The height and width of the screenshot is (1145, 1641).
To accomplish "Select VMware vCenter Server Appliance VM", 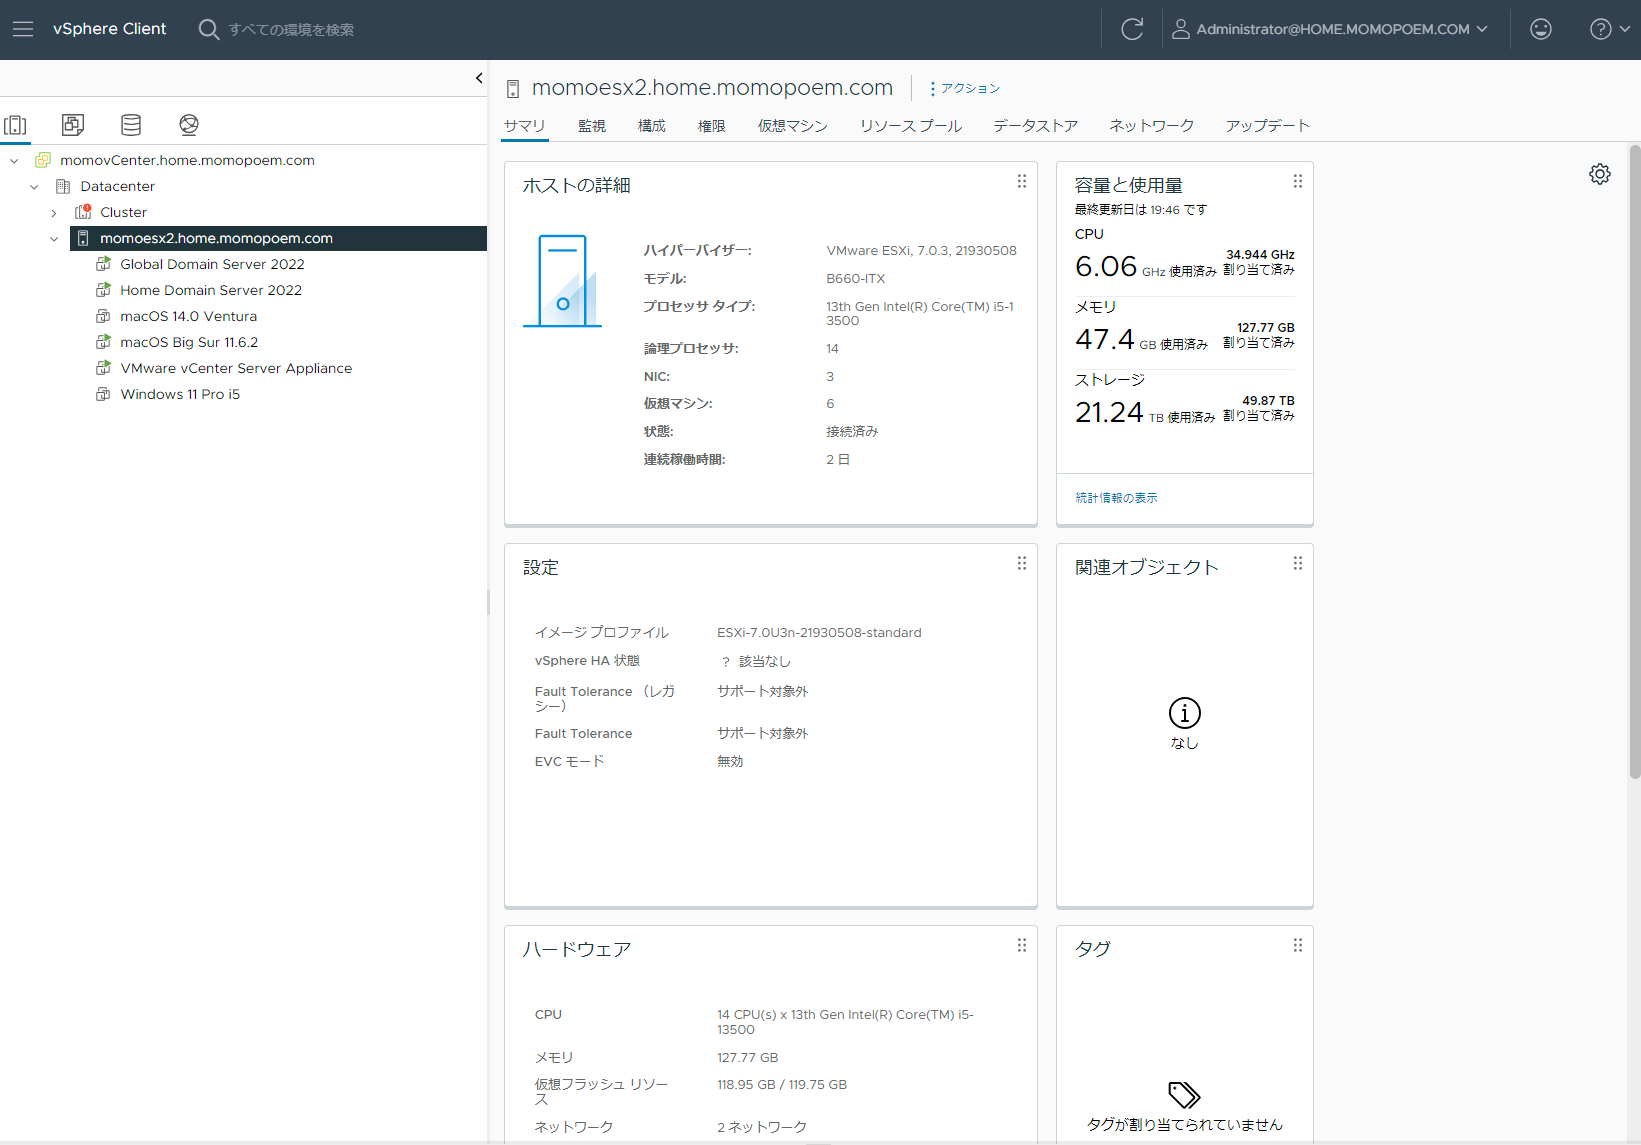I will [x=236, y=368].
